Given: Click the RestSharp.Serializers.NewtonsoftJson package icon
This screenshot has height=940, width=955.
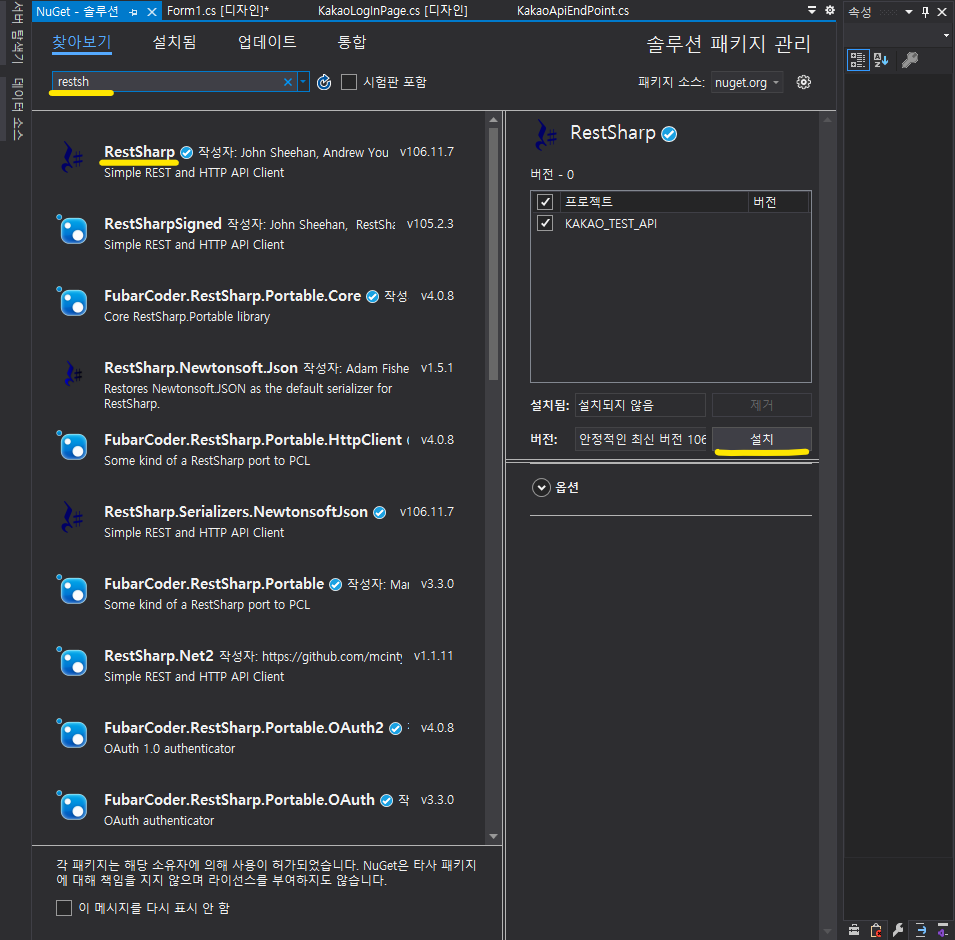Looking at the screenshot, I should click(73, 517).
